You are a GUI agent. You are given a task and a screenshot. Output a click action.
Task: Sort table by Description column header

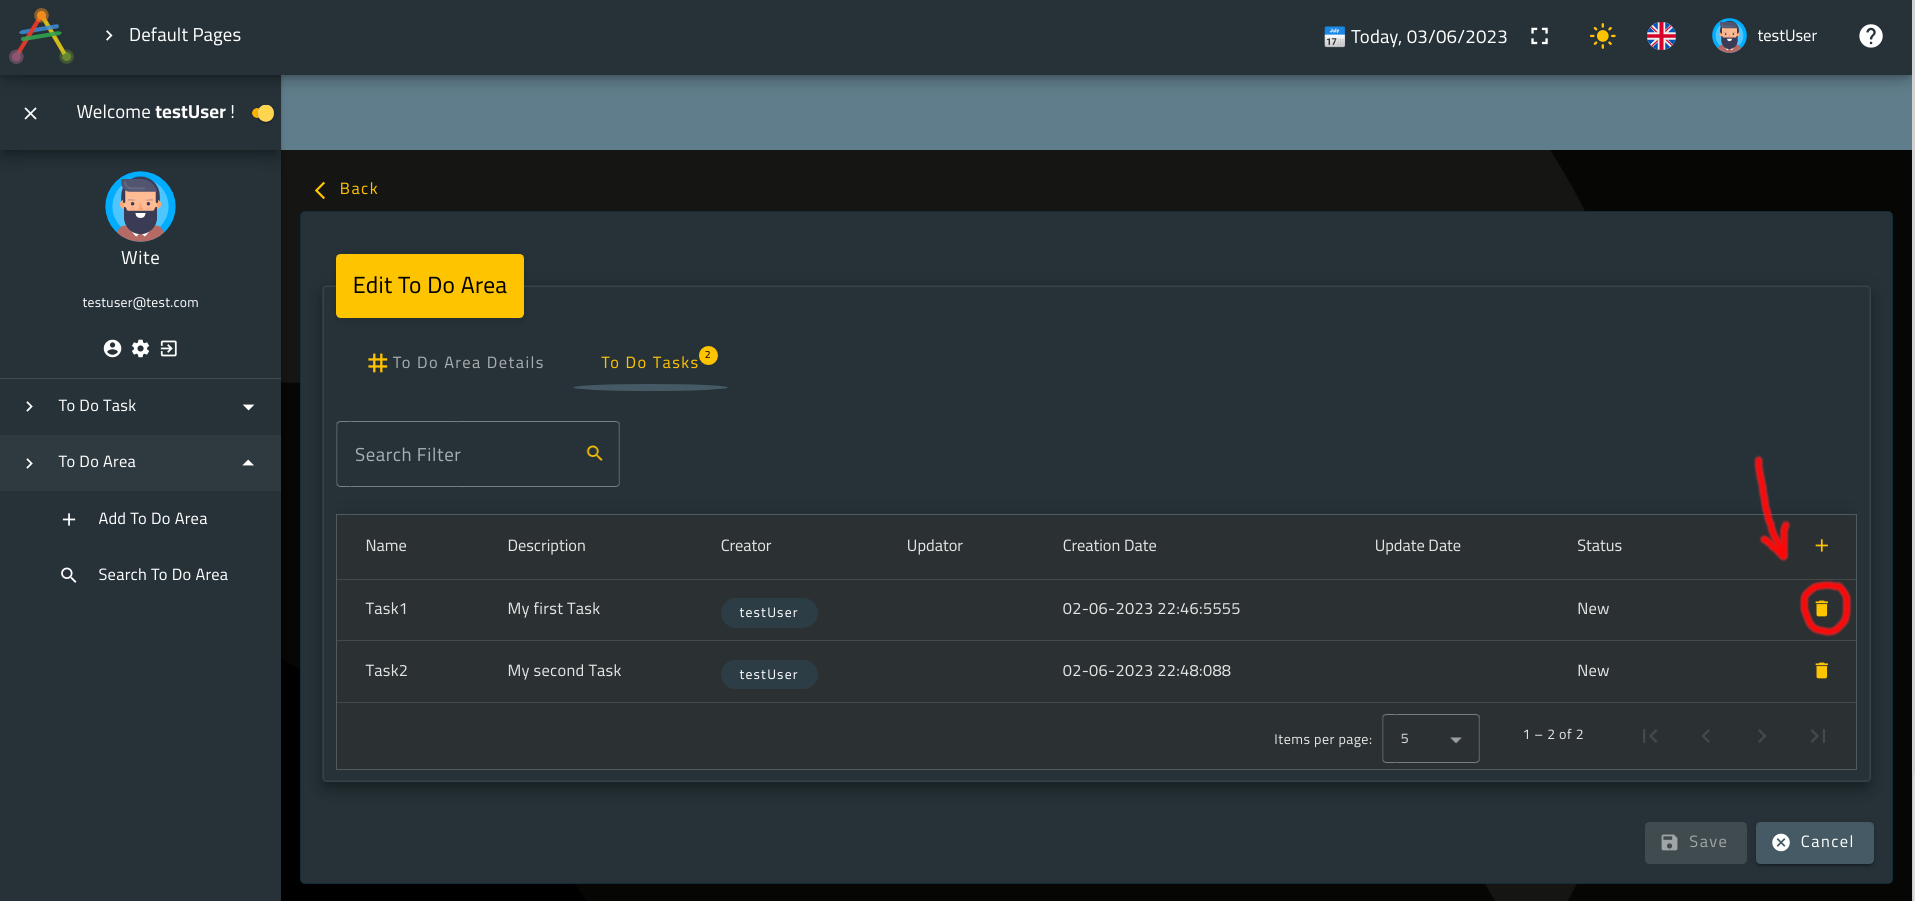(546, 545)
